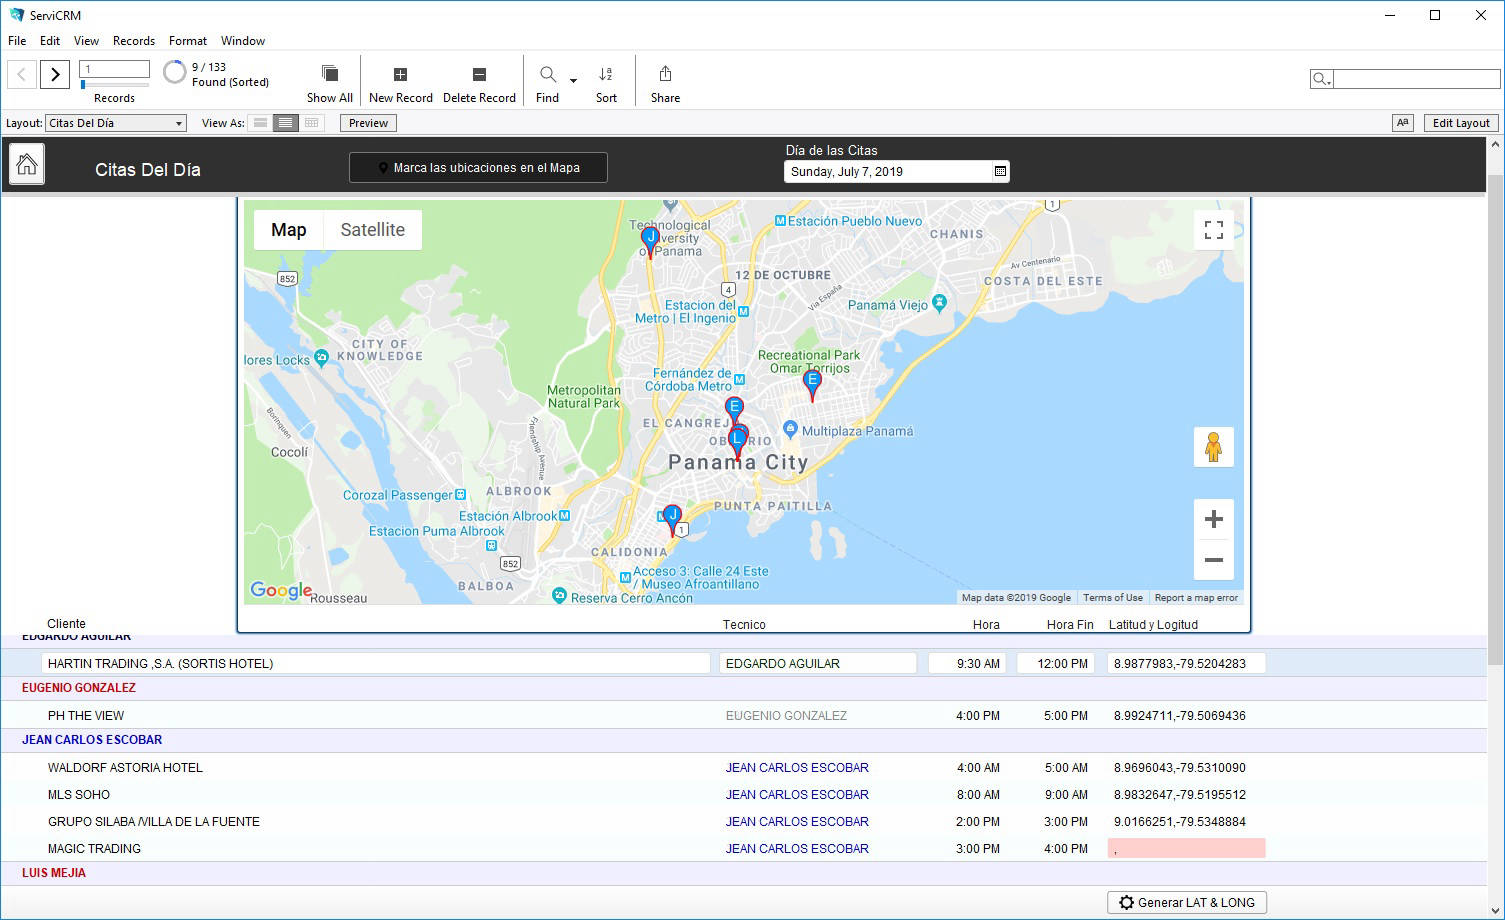
Task: Open the Edit menu
Action: pyautogui.click(x=50, y=41)
